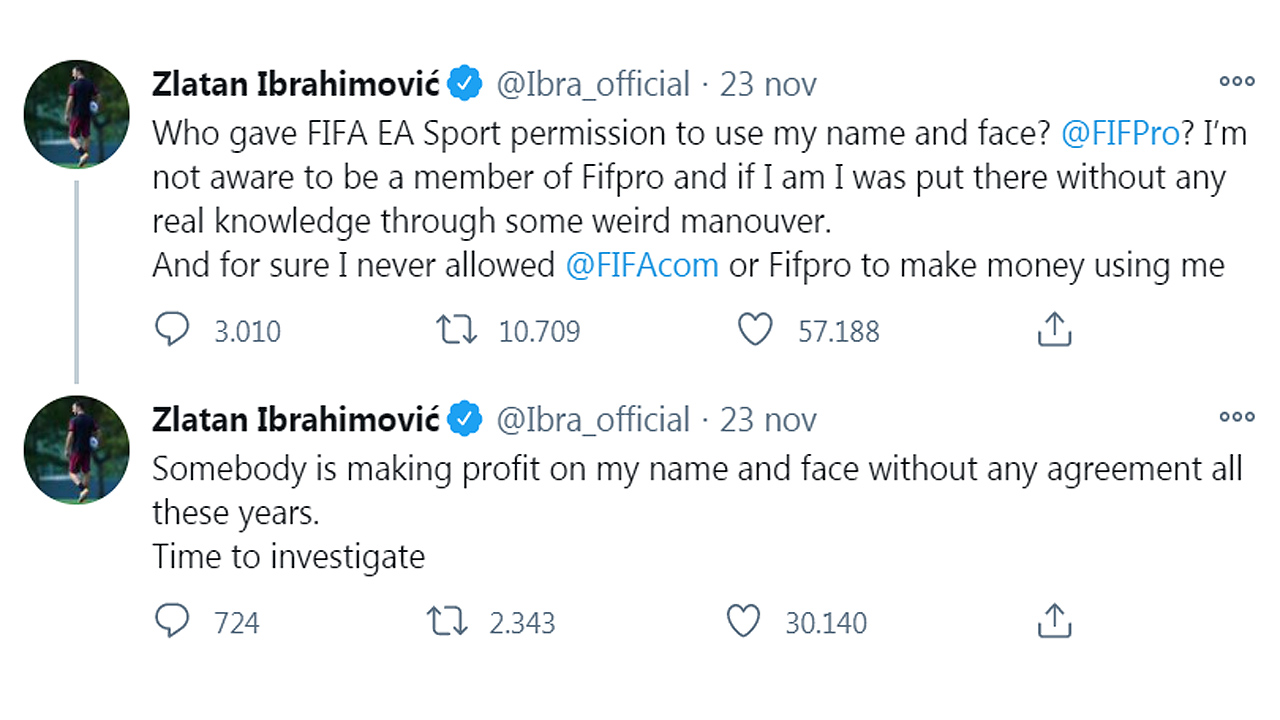The width and height of the screenshot is (1280, 720).
Task: Reply to the 'Time to investigate' tweet
Action: point(173,622)
